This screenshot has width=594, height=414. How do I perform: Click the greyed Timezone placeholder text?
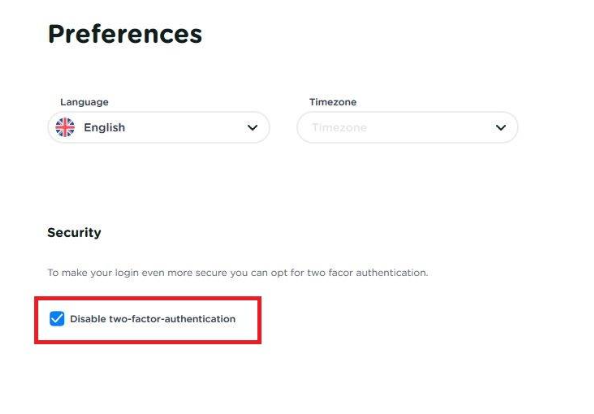tap(339, 128)
